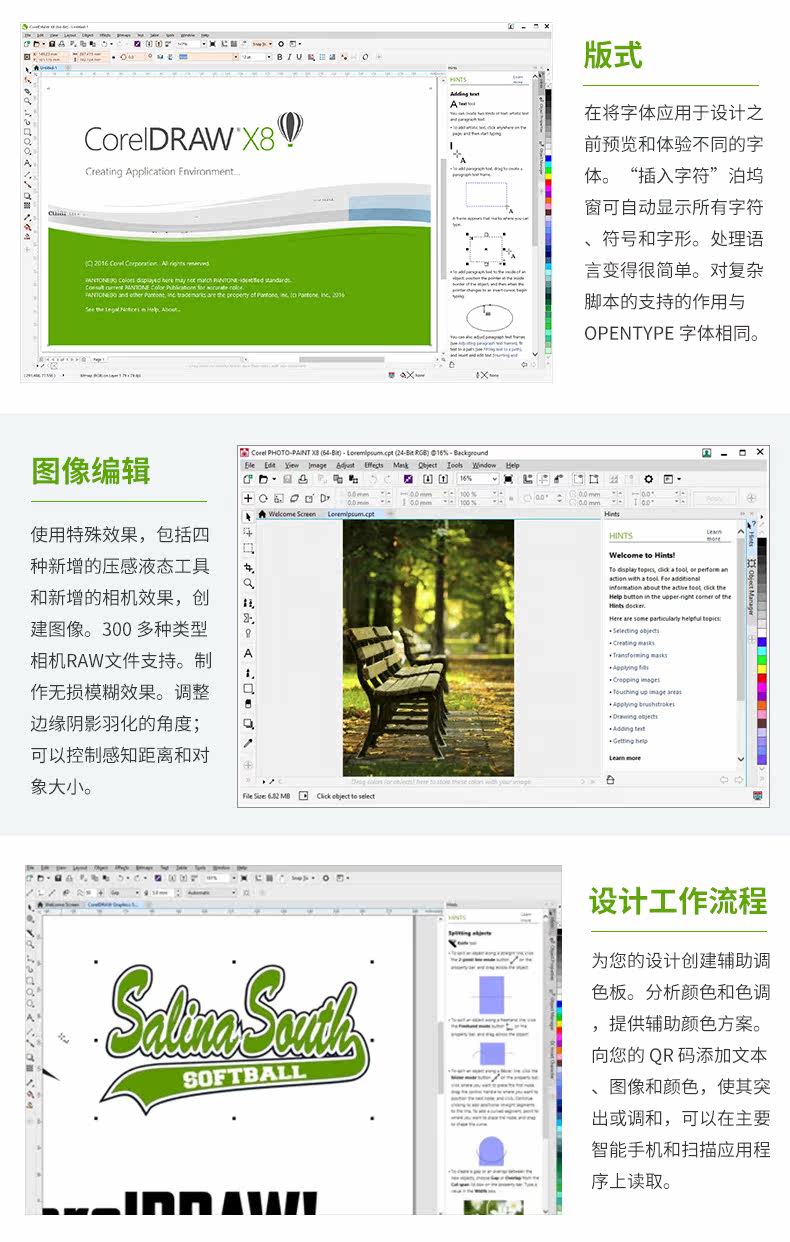Open Cropping images hint link

tap(636, 680)
